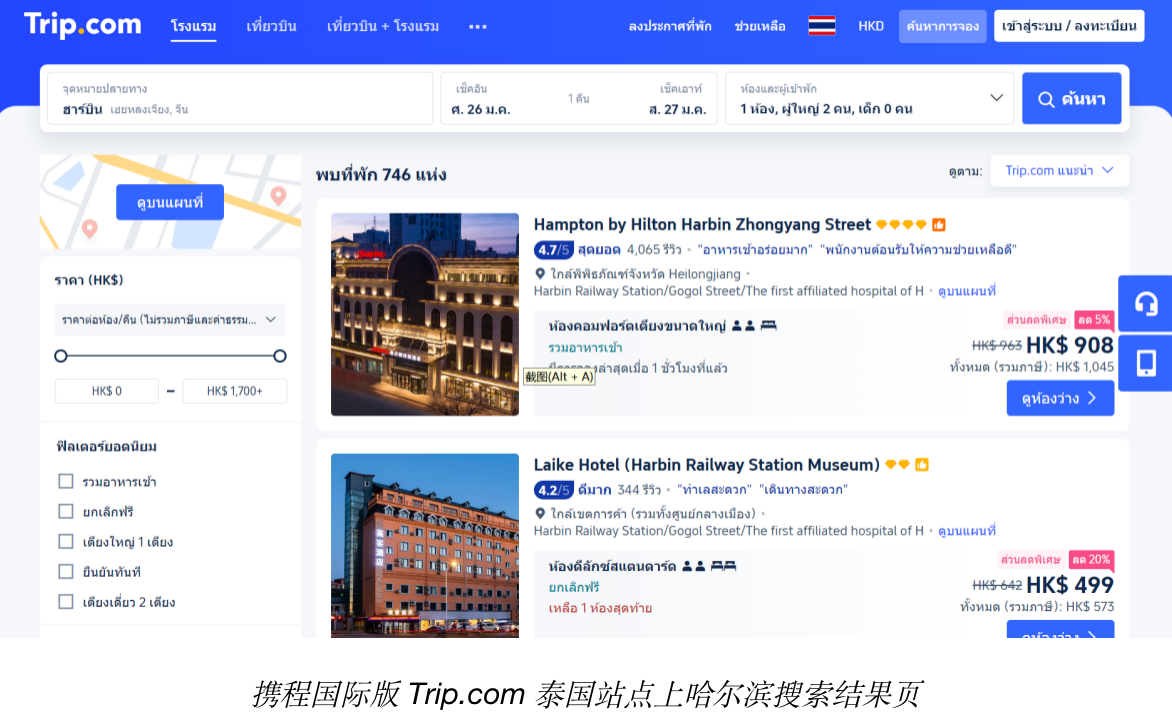Open the Thailand flag language selector
Screen dimensions: 1172x724
coord(821,26)
